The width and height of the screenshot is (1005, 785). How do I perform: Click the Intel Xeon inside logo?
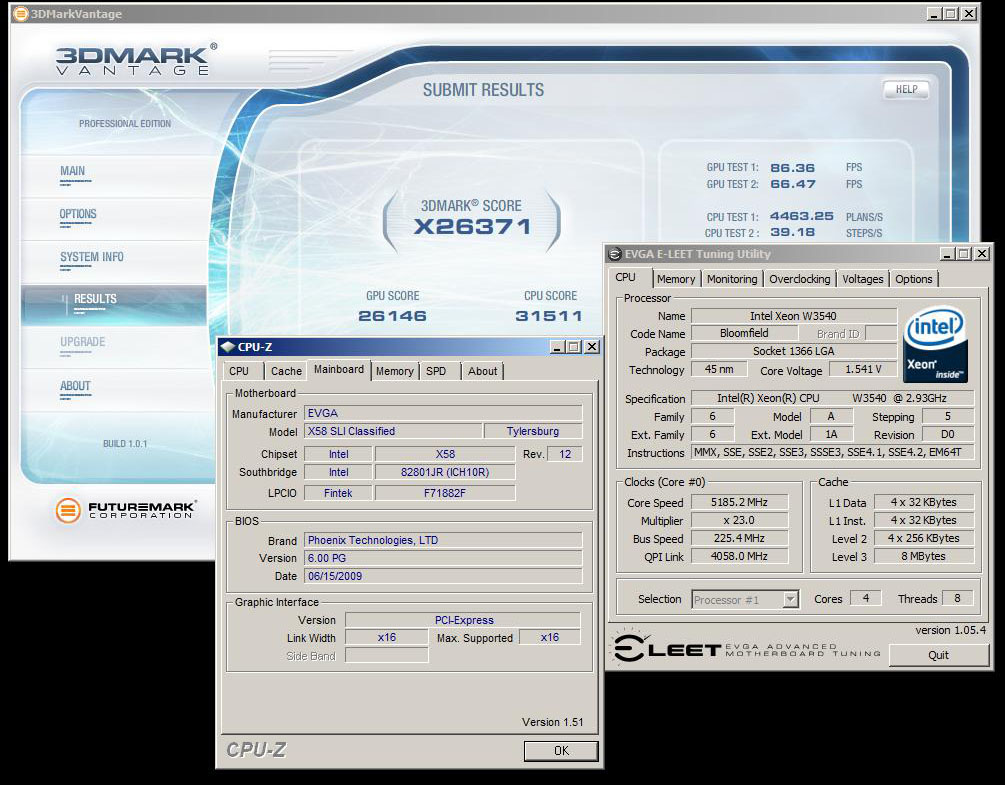(x=935, y=345)
